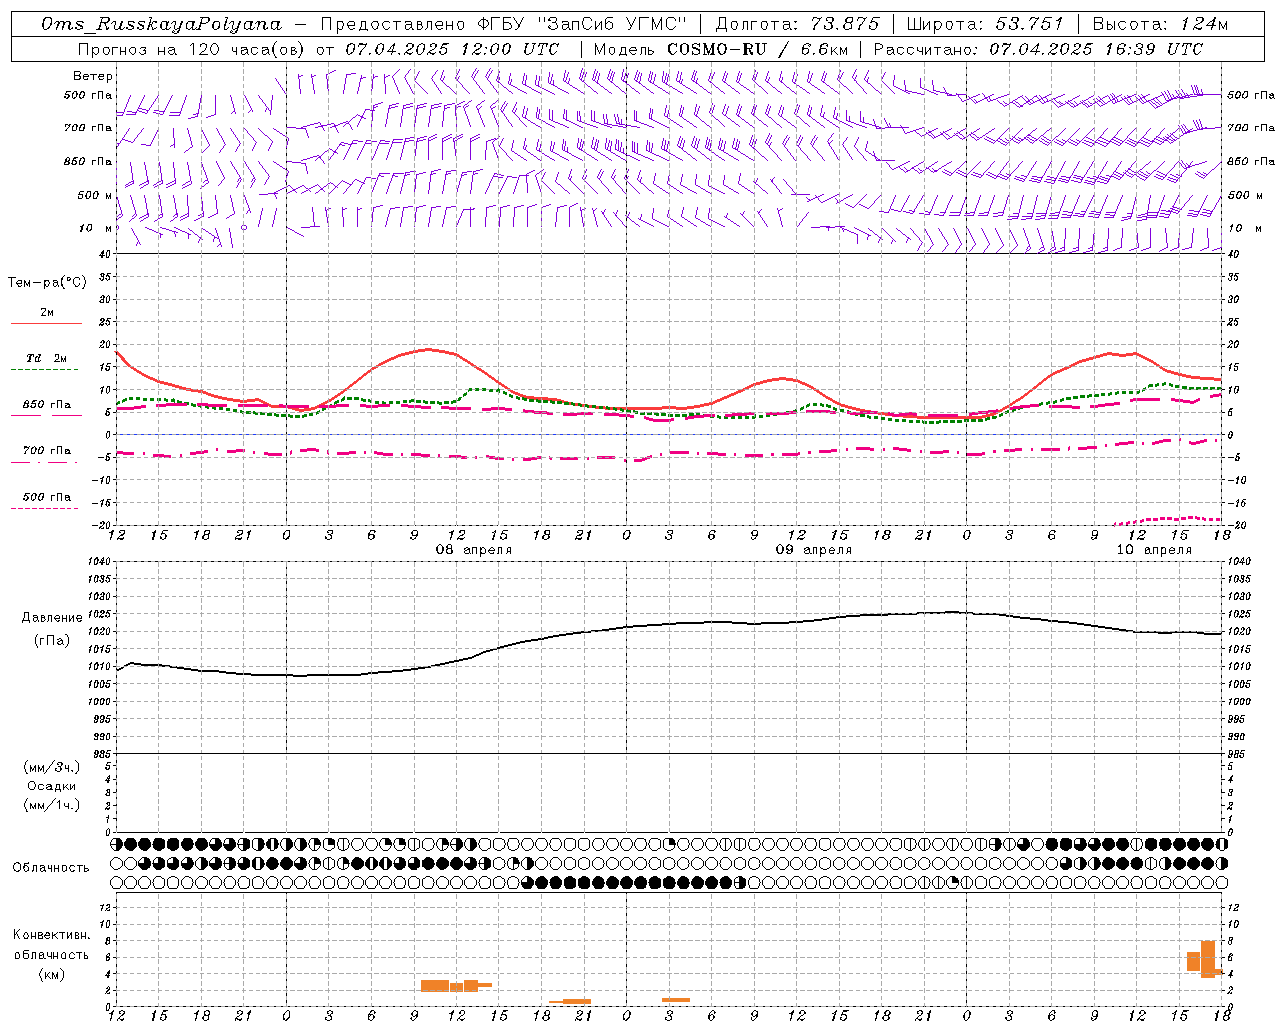Click the Осадки precipitation label
1280x1024 pixels.
click(52, 786)
